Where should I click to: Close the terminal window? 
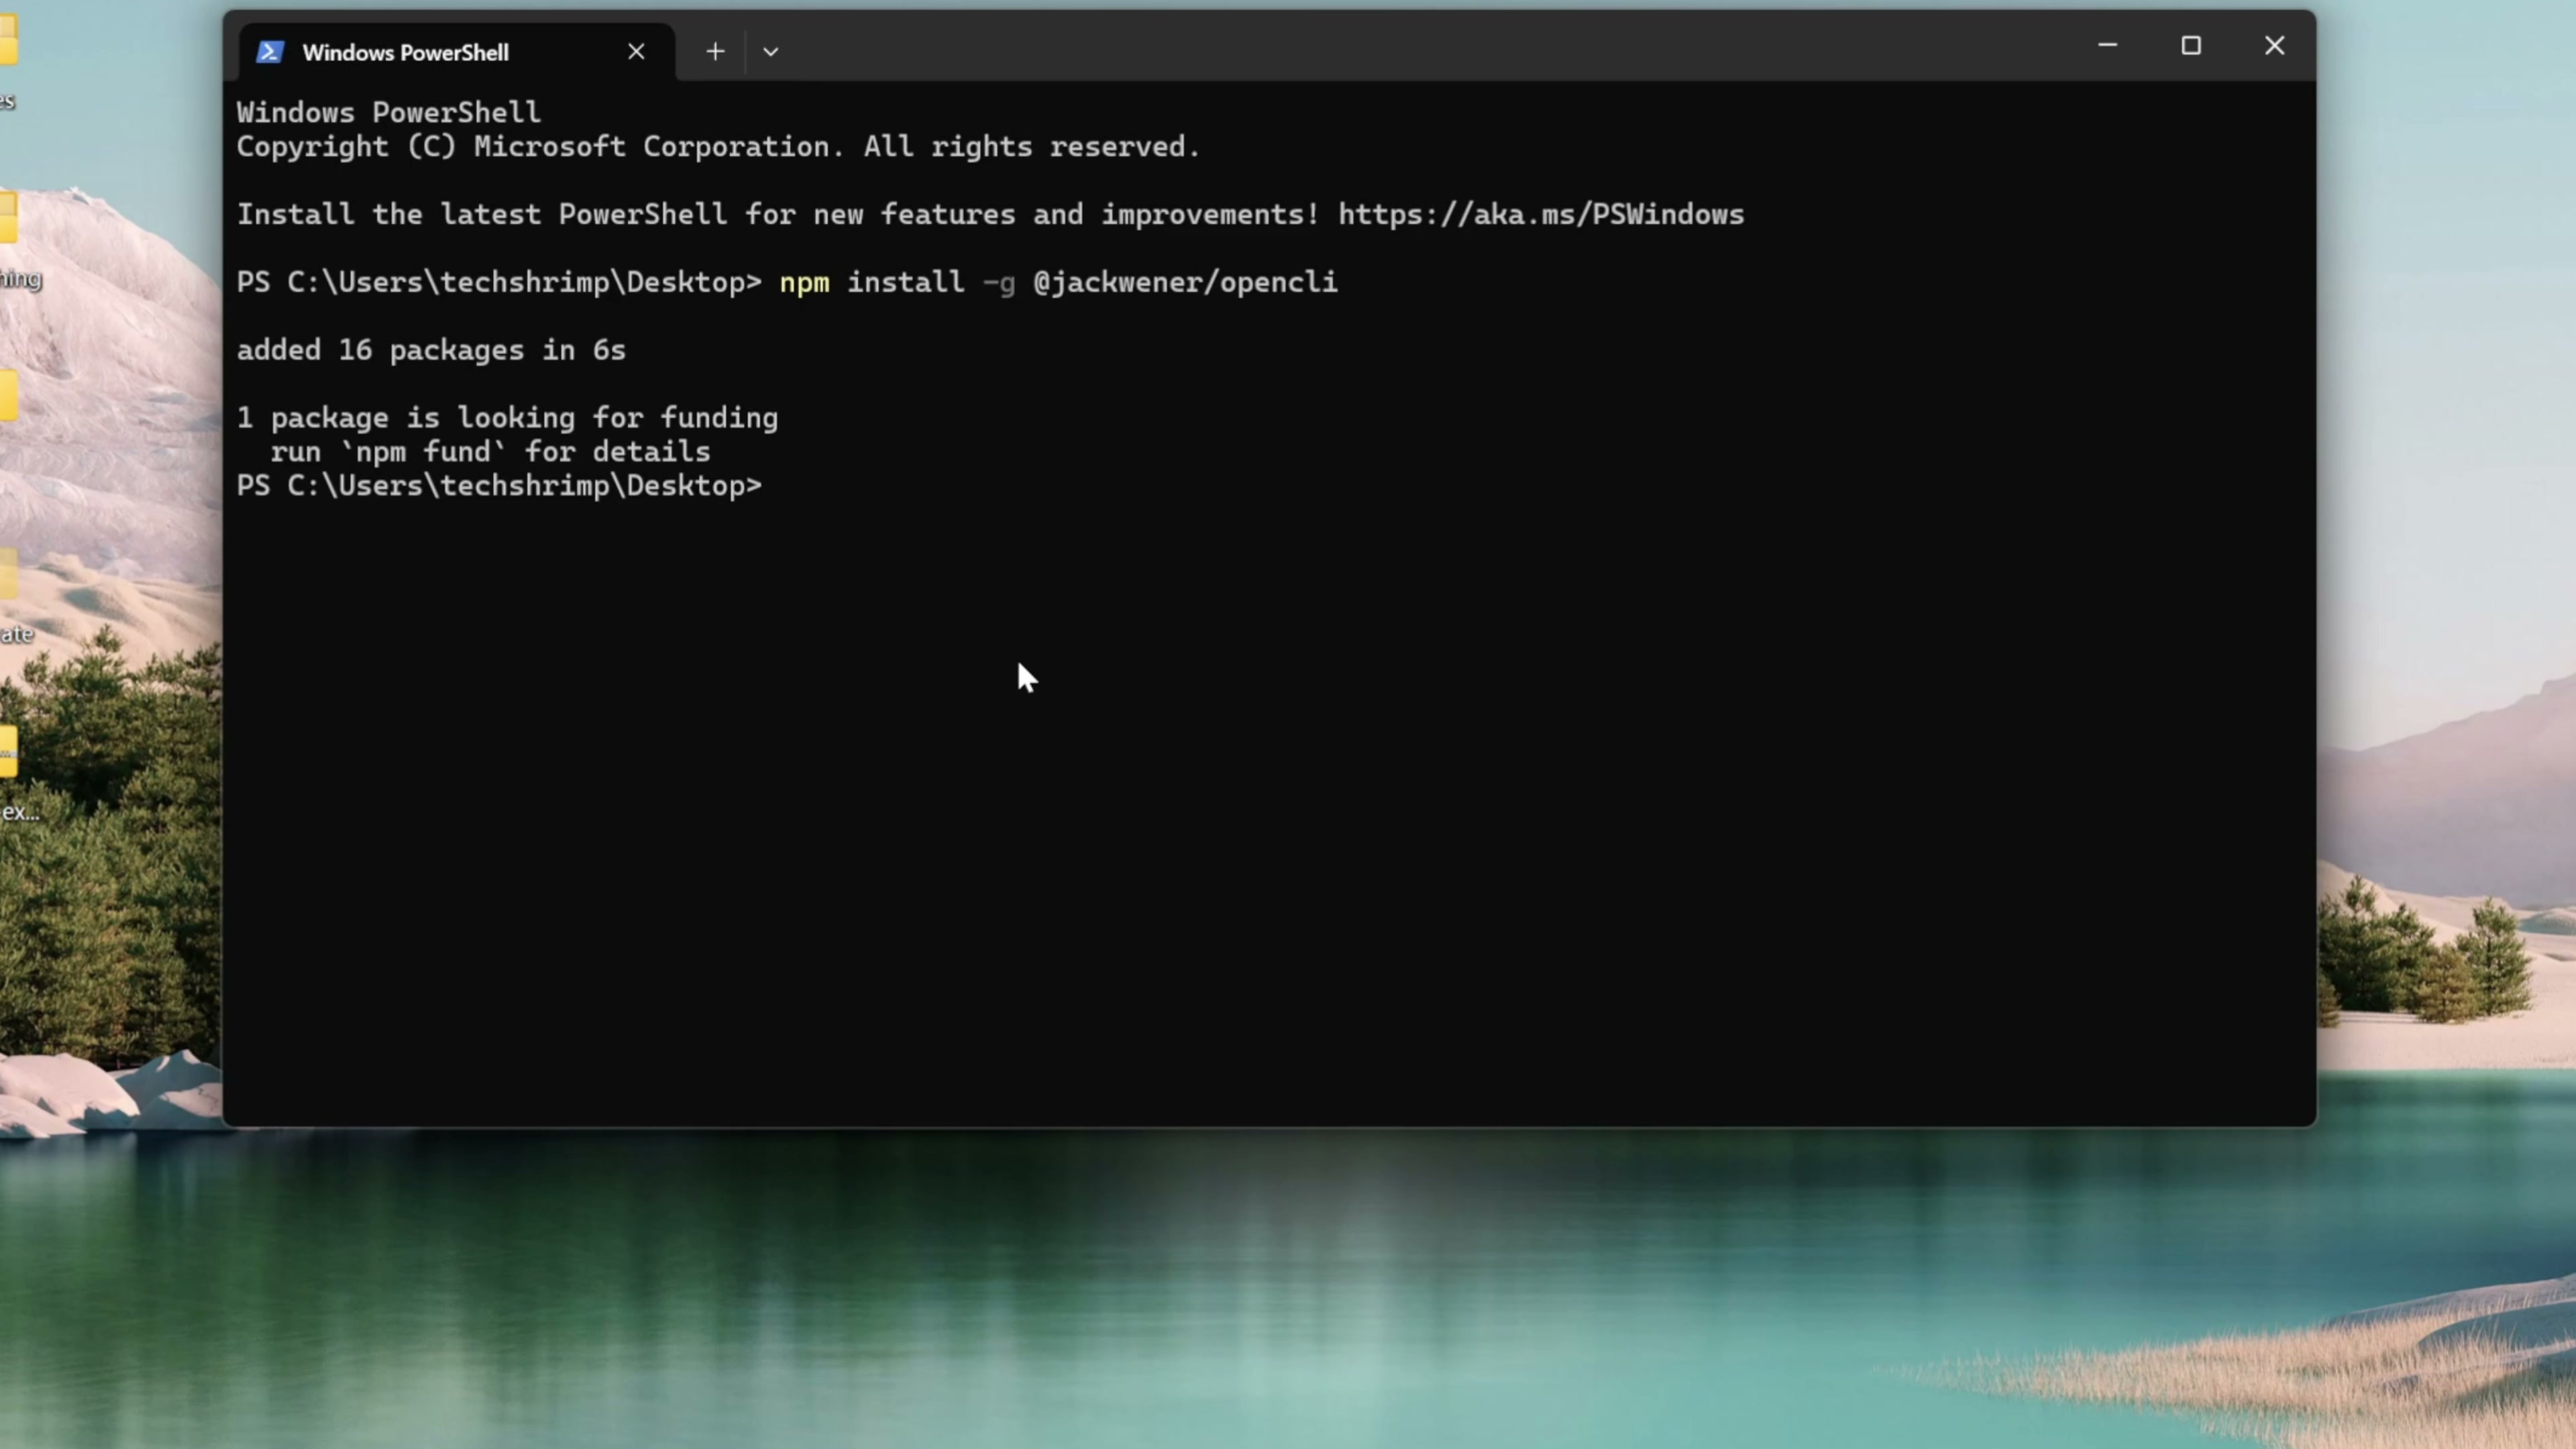pos(2274,46)
